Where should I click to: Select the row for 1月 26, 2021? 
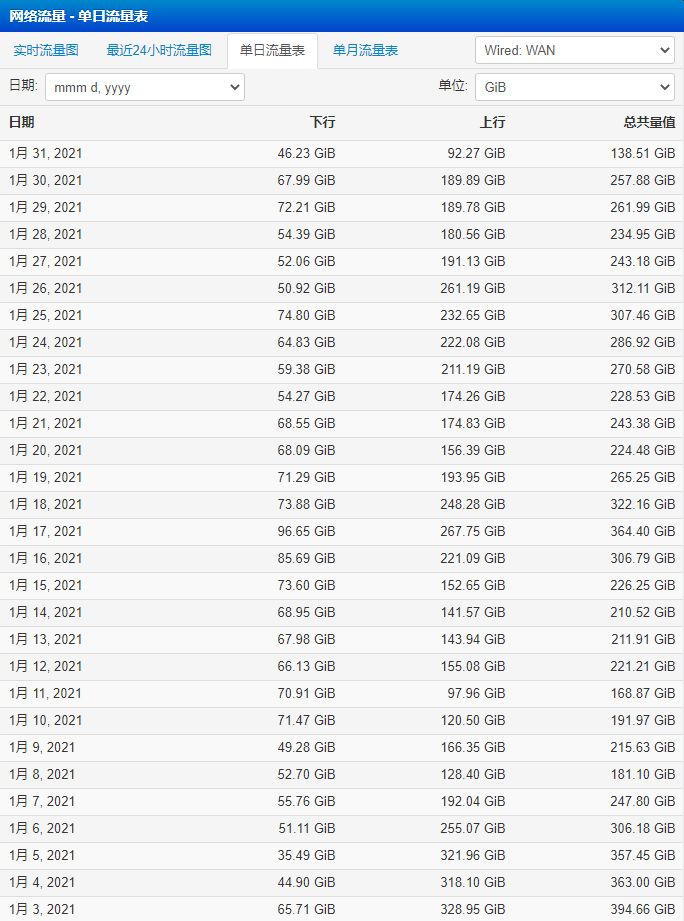click(342, 288)
